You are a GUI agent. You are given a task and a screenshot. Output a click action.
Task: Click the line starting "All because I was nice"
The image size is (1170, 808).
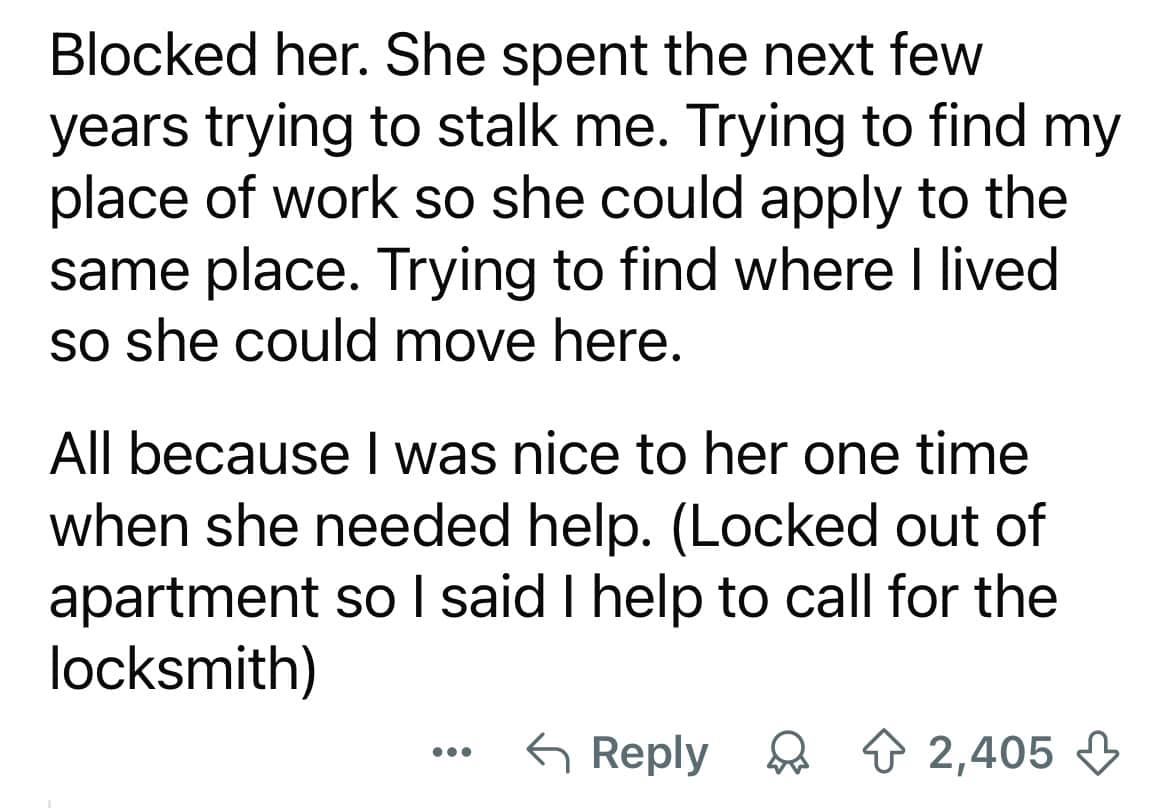click(539, 453)
